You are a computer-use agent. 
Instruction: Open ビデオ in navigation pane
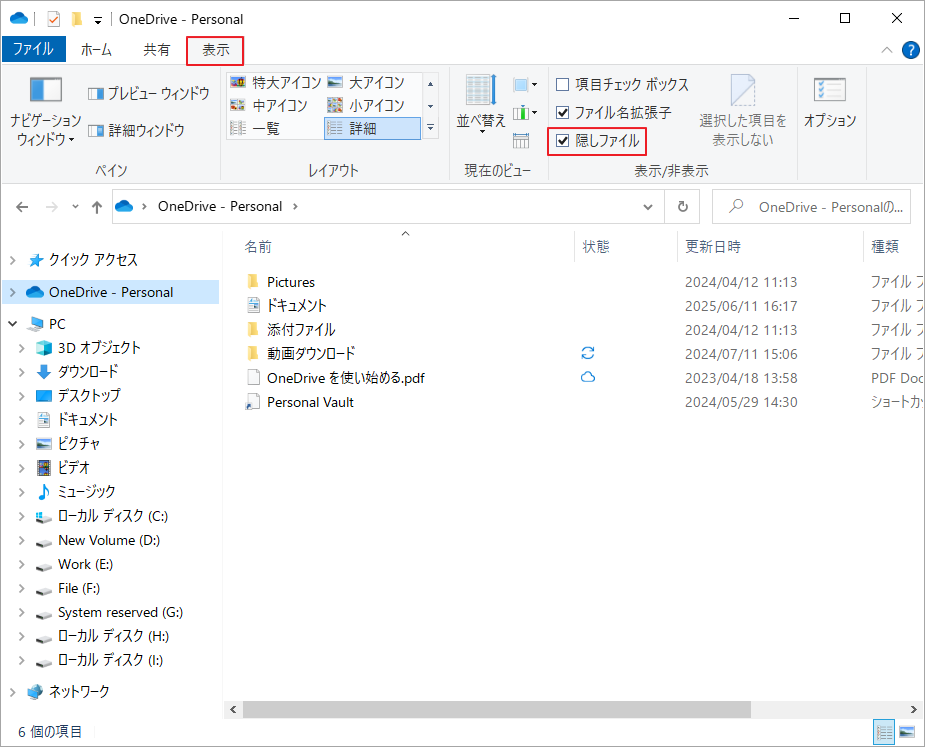pyautogui.click(x=73, y=468)
